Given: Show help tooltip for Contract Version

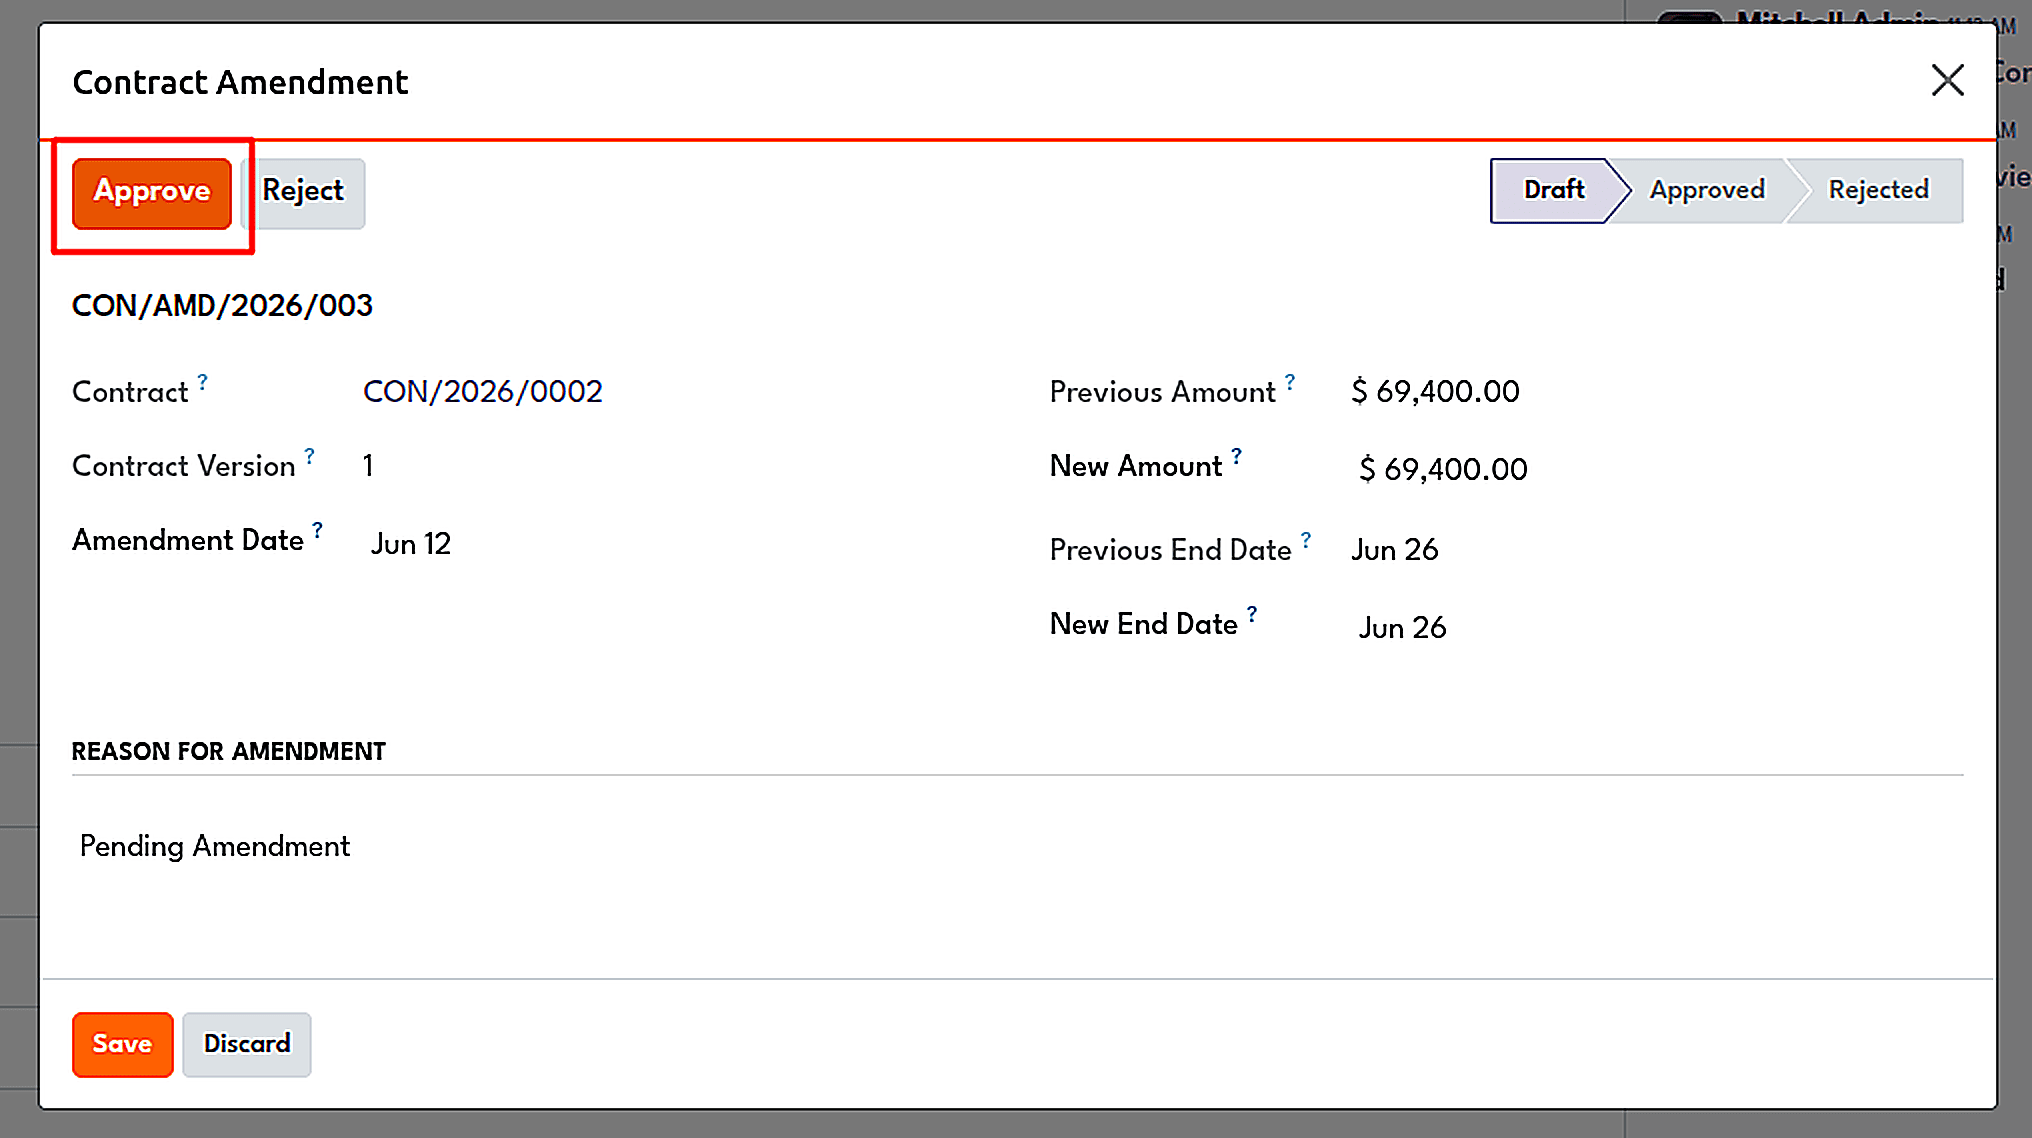Looking at the screenshot, I should click(310, 456).
